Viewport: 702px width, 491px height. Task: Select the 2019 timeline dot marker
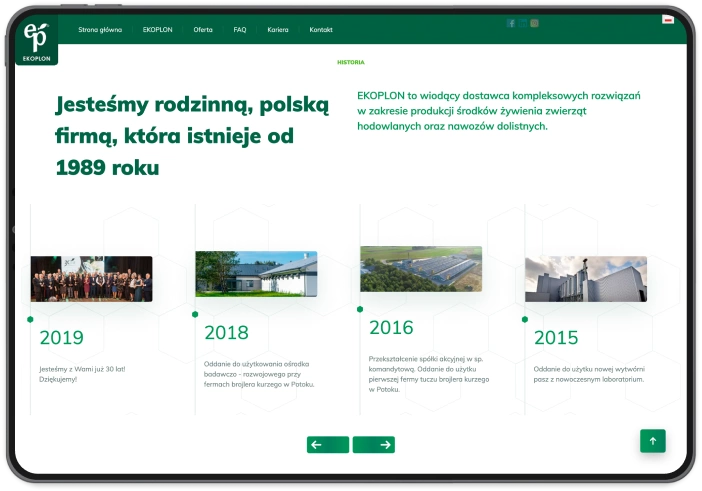click(30, 319)
